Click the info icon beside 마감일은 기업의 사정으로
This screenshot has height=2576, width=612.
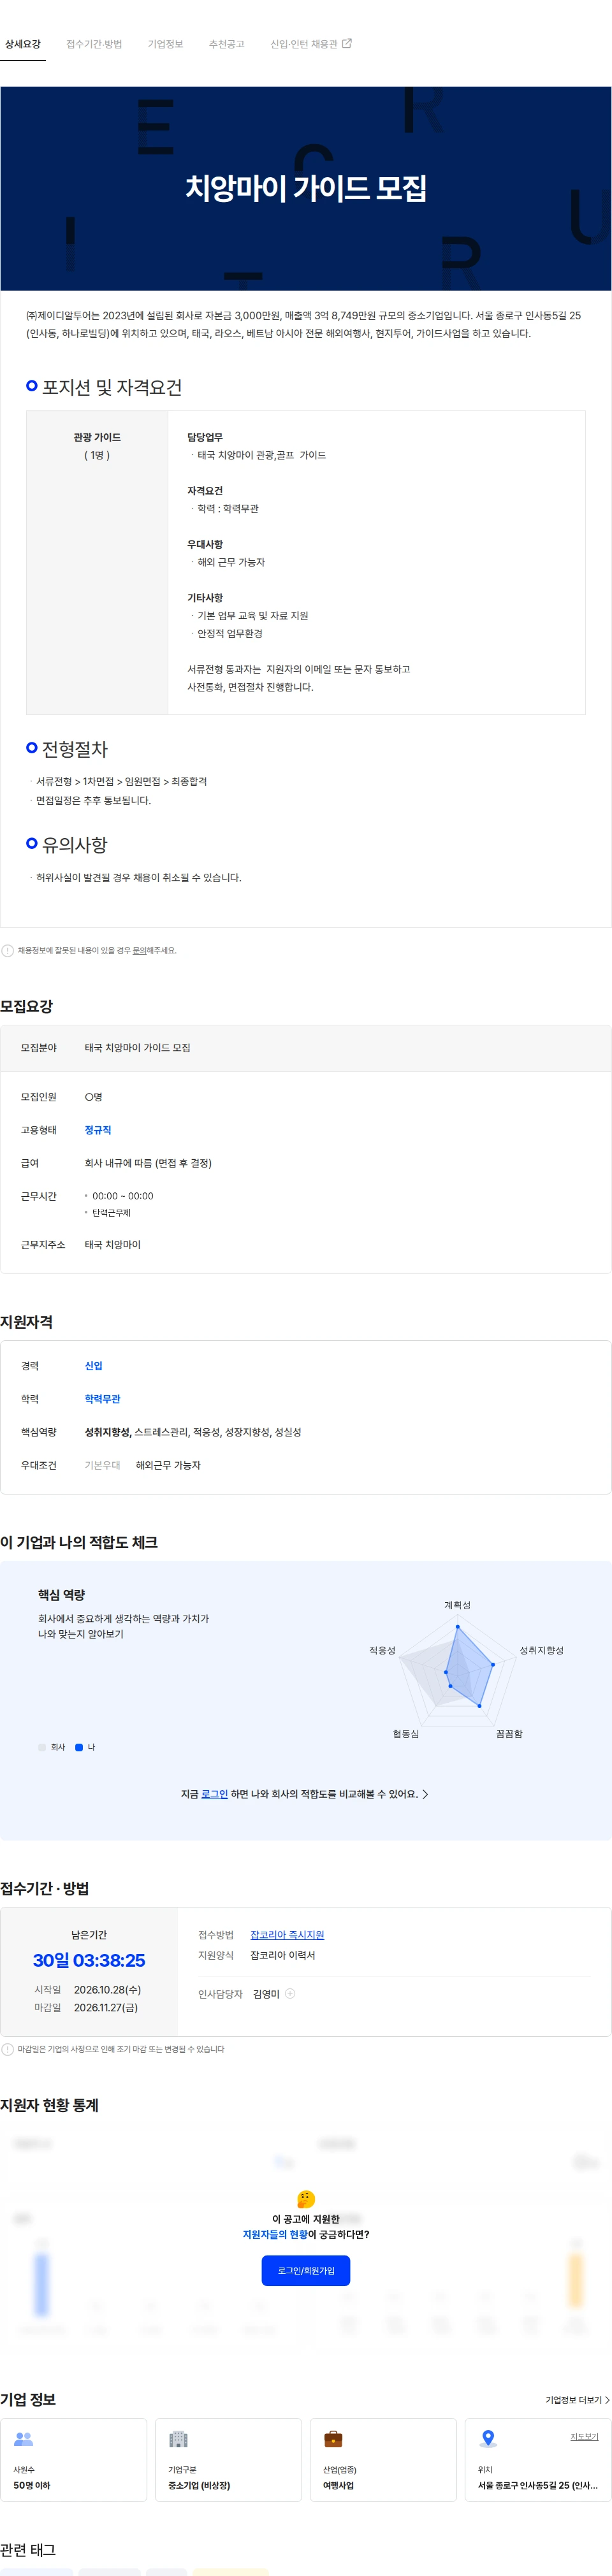(x=8, y=2049)
